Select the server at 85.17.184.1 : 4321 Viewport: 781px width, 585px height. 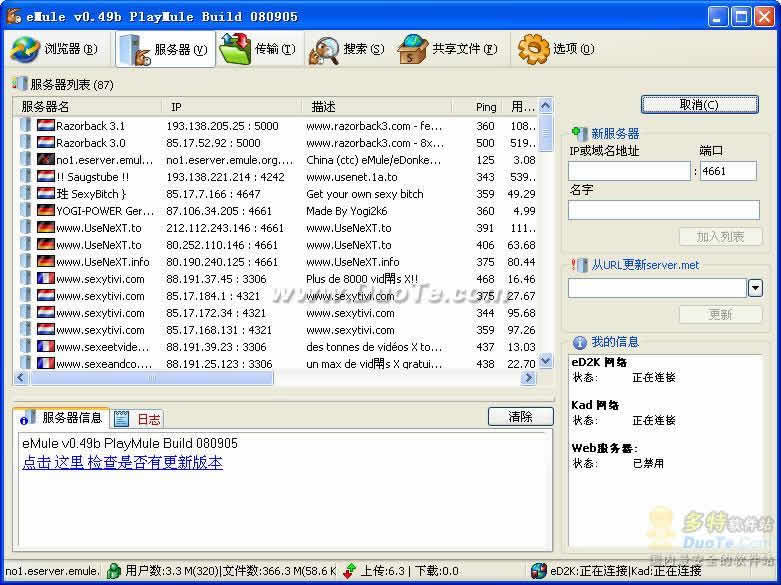(213, 295)
